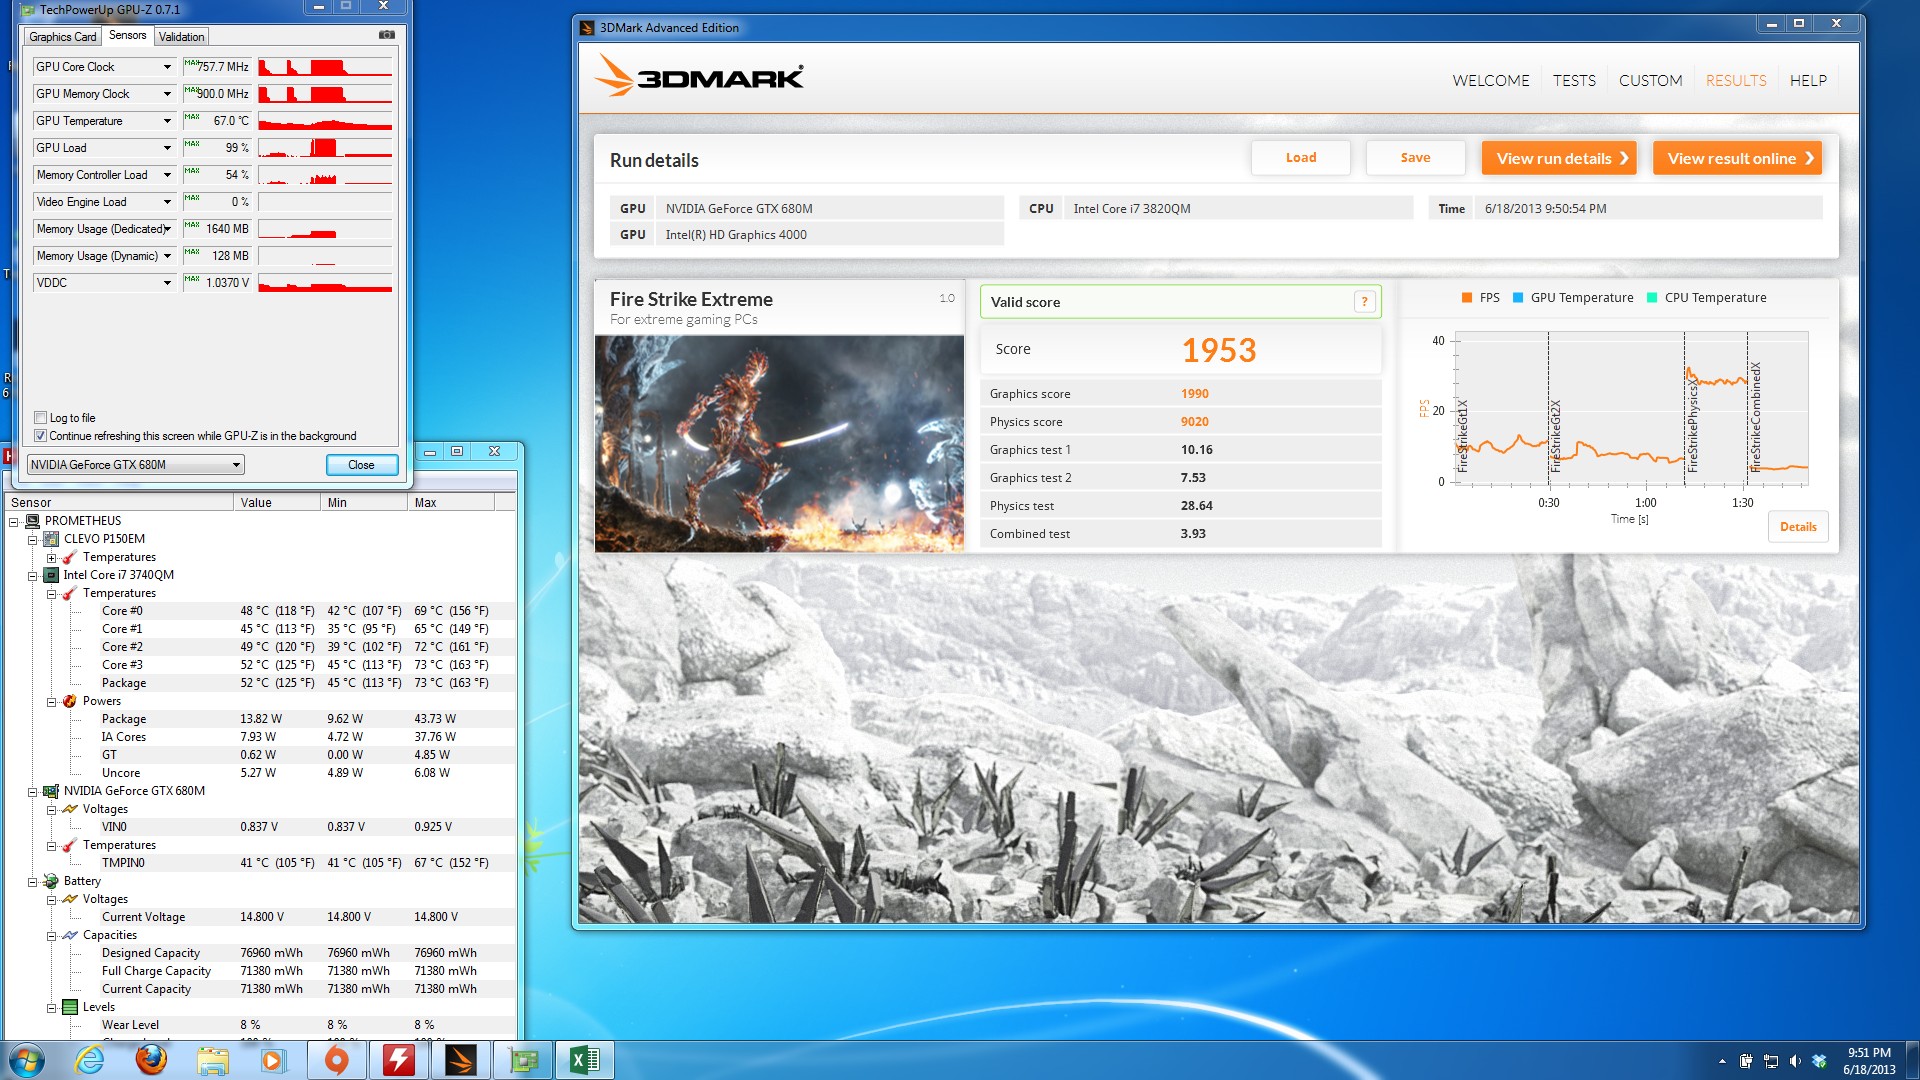Open Firefox from the taskbar
Screen dimensions: 1920x1080
(151, 1060)
